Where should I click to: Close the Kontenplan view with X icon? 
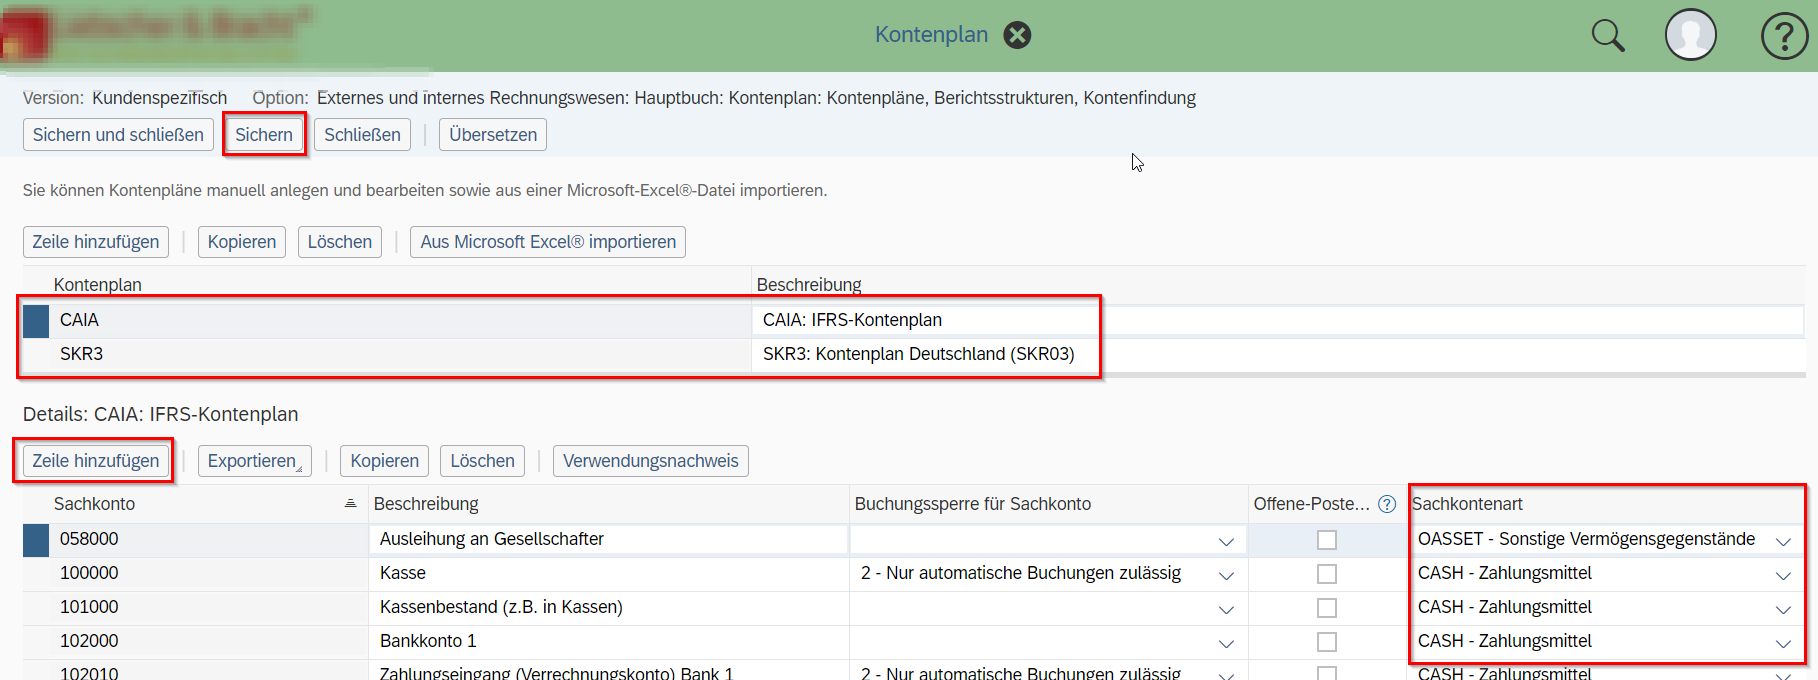[x=1017, y=35]
